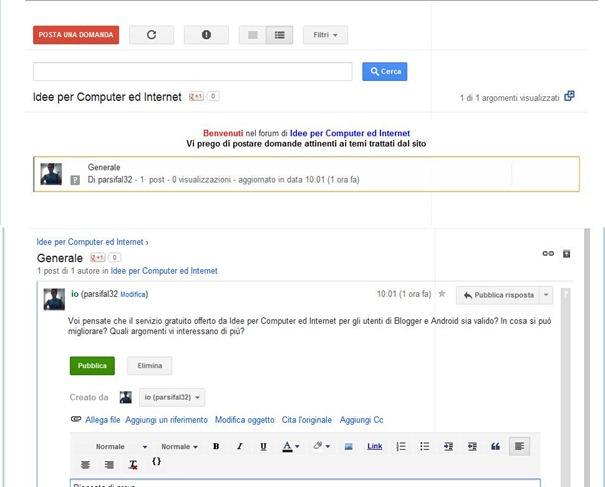Open the highlight color picker

[x=321, y=446]
